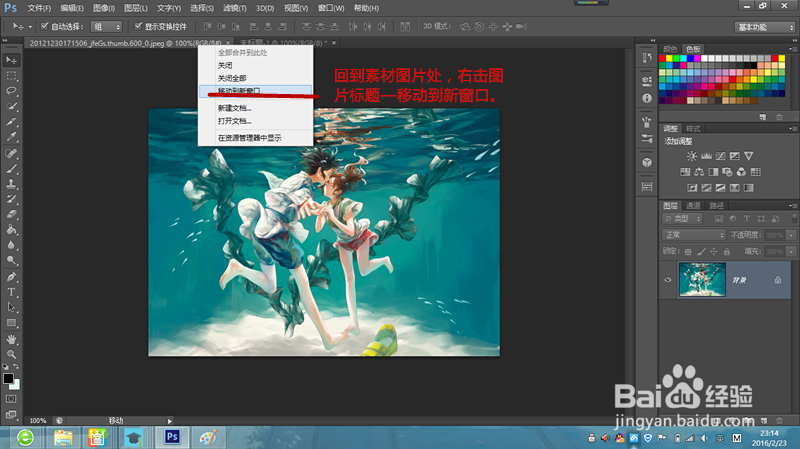Viewport: 800px width, 449px height.
Task: Pick the red swatch in 色板
Action: click(662, 59)
